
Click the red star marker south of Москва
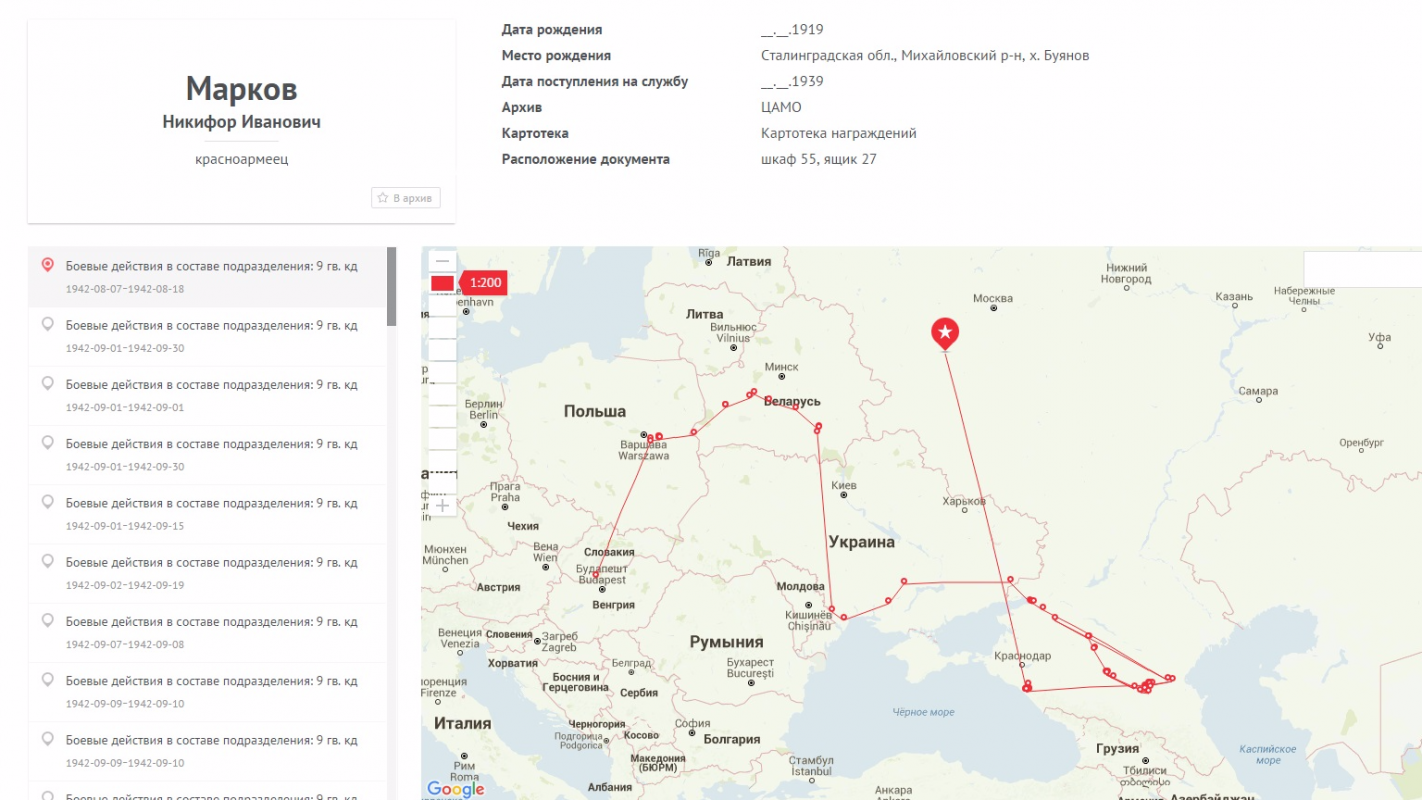945,333
